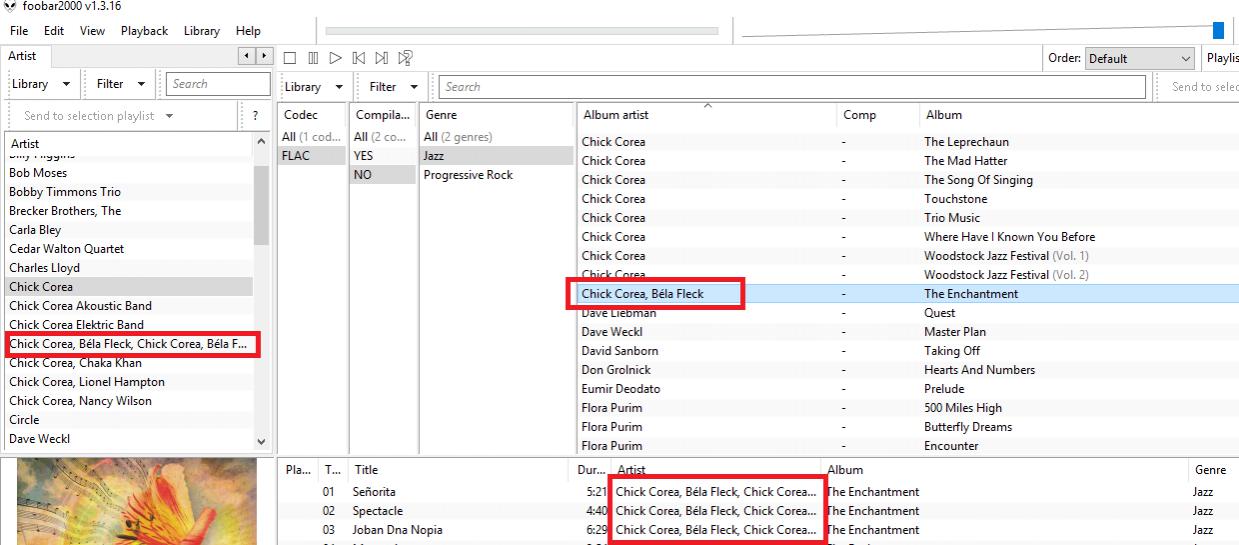Click the question mark help button
The height and width of the screenshot is (545, 1239).
[256, 116]
